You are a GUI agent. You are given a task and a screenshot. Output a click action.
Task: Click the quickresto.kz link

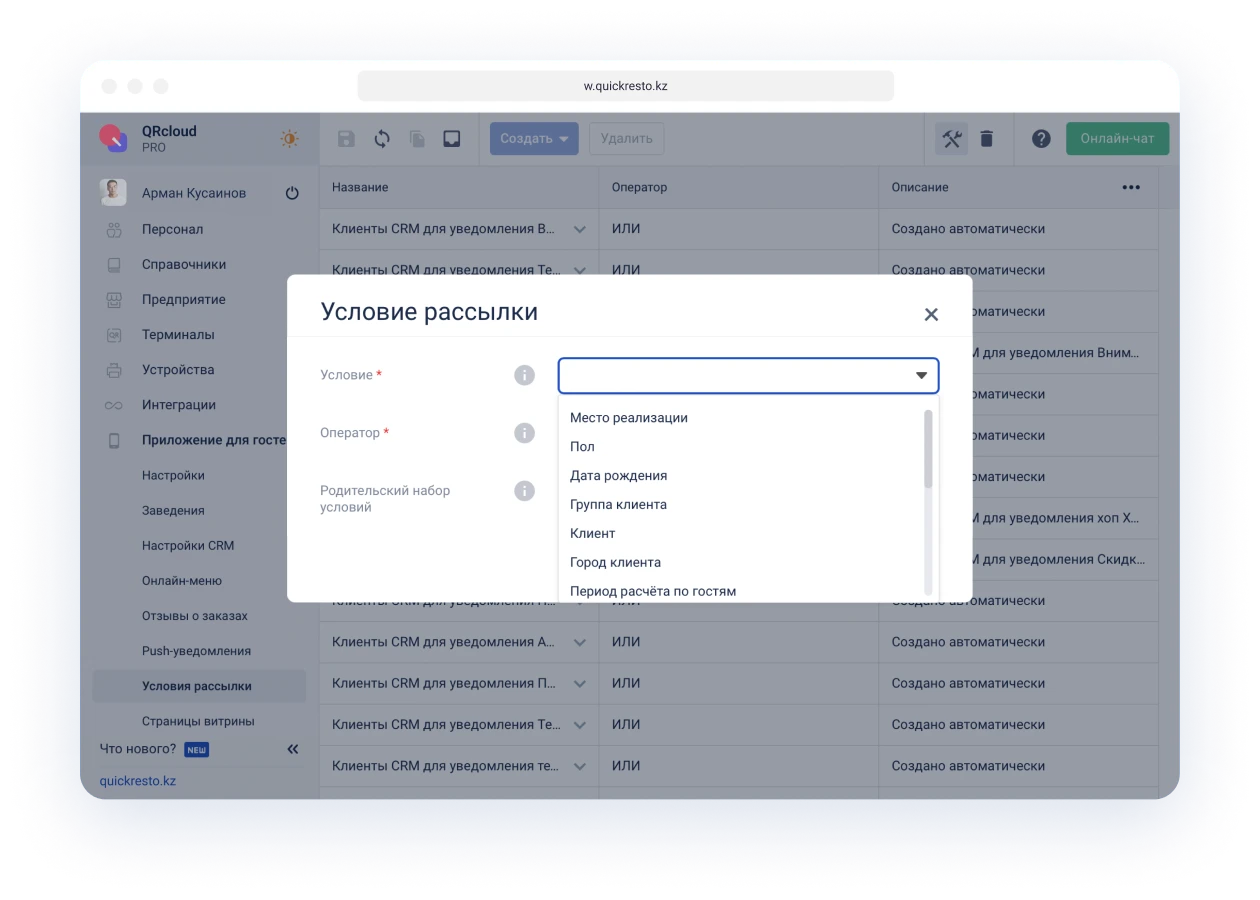point(138,780)
